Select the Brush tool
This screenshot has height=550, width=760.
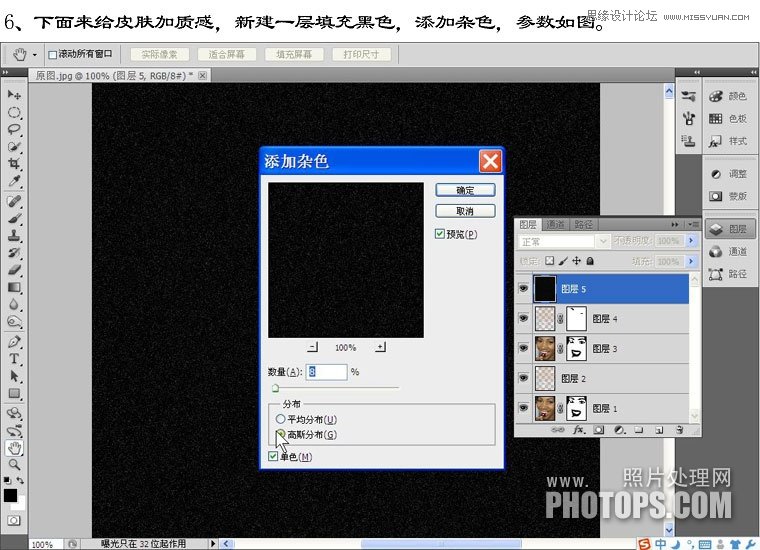point(14,218)
